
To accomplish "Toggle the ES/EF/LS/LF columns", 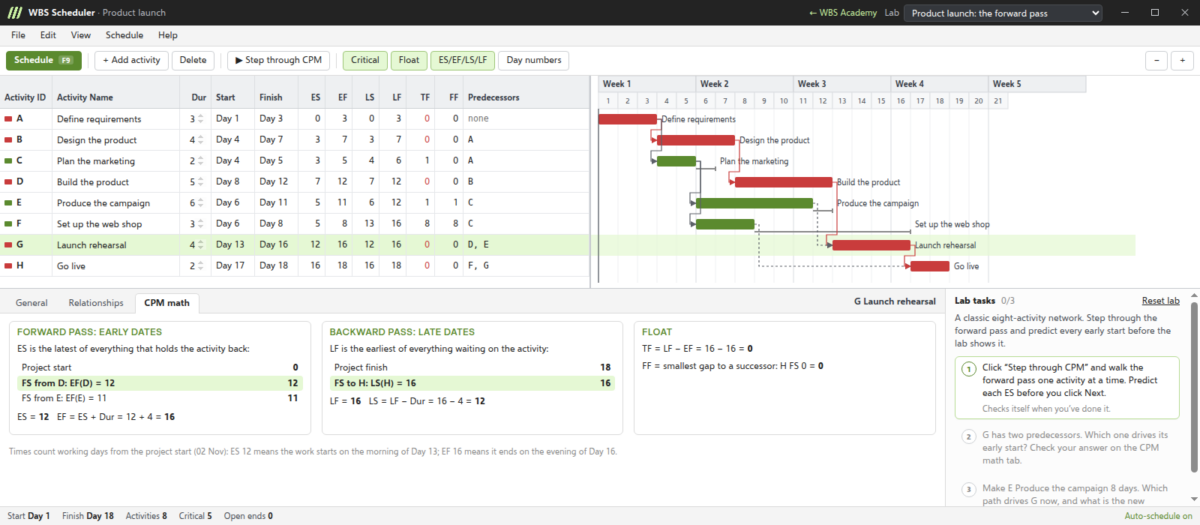I will click(463, 60).
